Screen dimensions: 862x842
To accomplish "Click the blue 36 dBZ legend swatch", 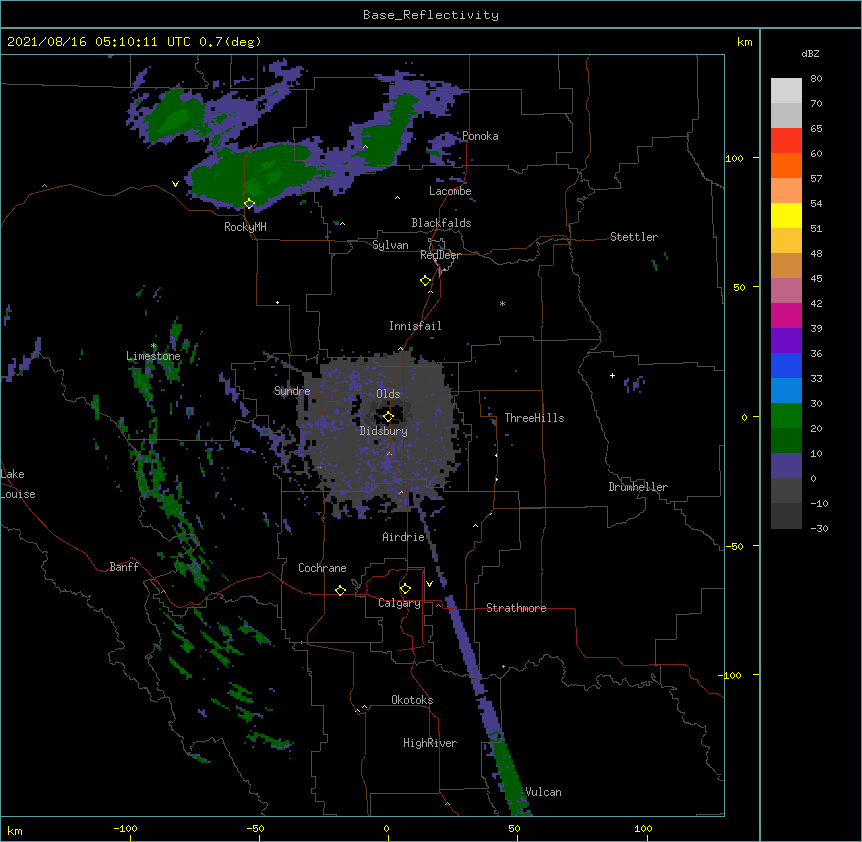I will click(x=786, y=365).
